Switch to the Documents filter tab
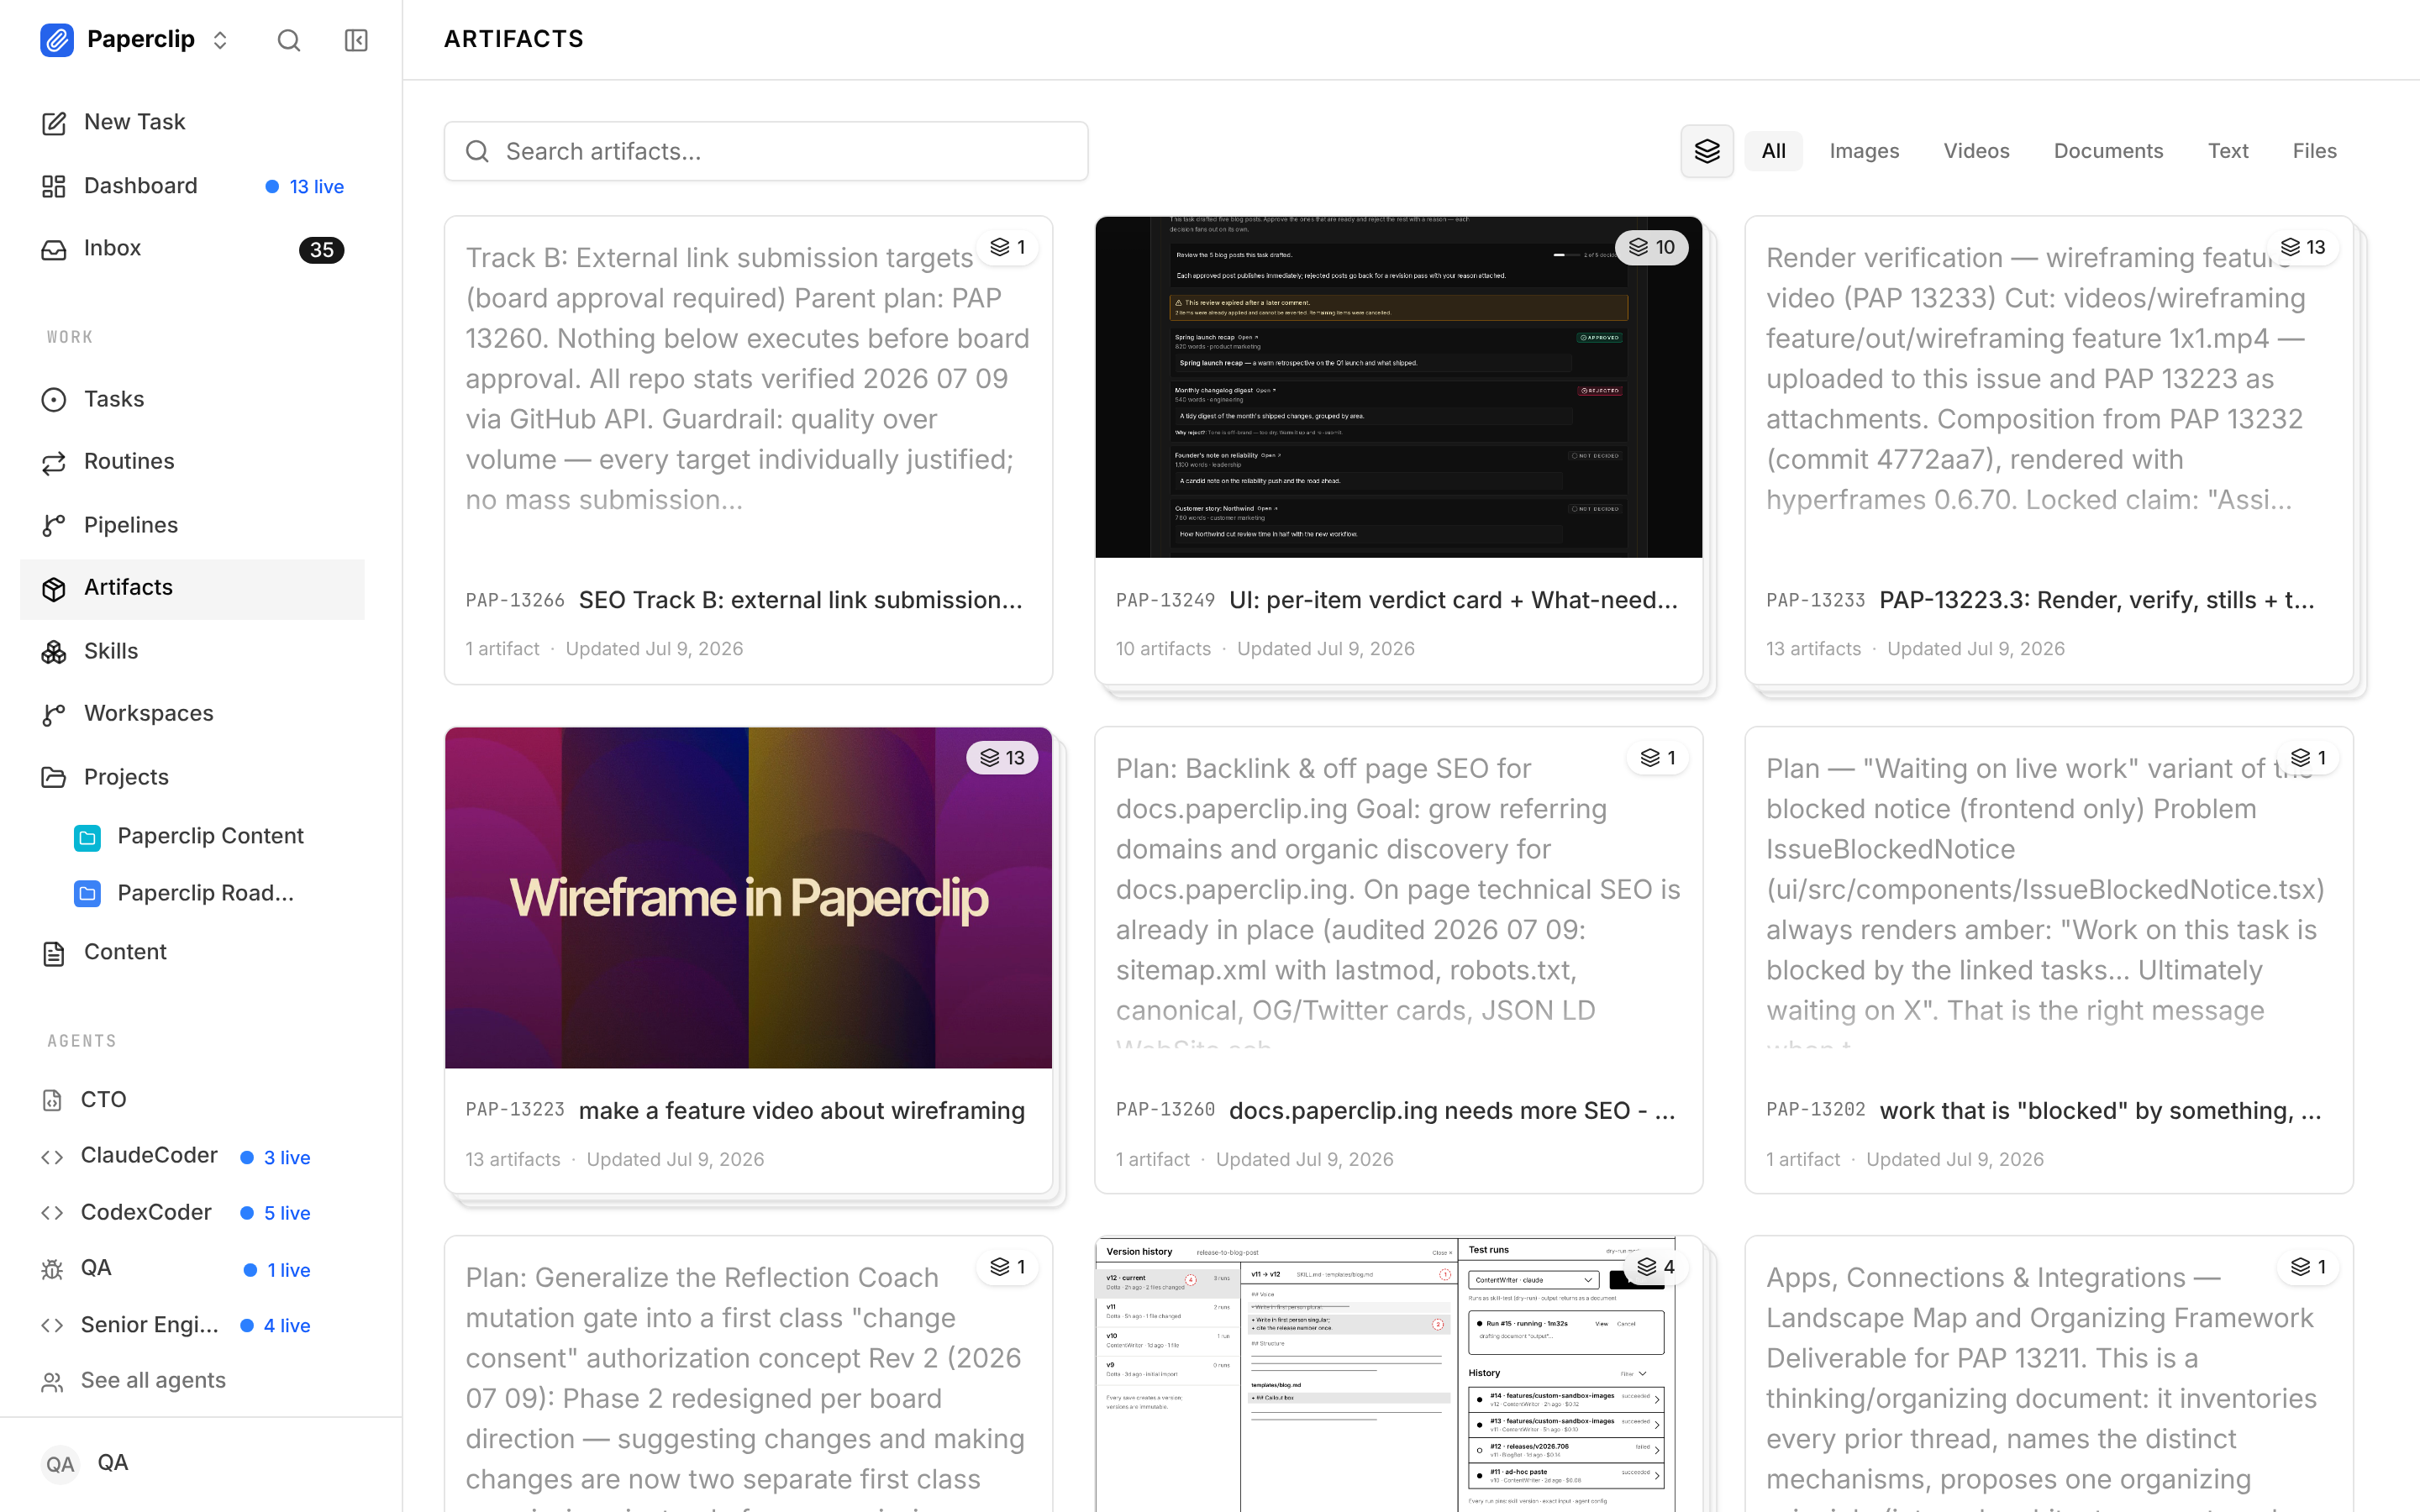Image resolution: width=2420 pixels, height=1512 pixels. point(2108,151)
